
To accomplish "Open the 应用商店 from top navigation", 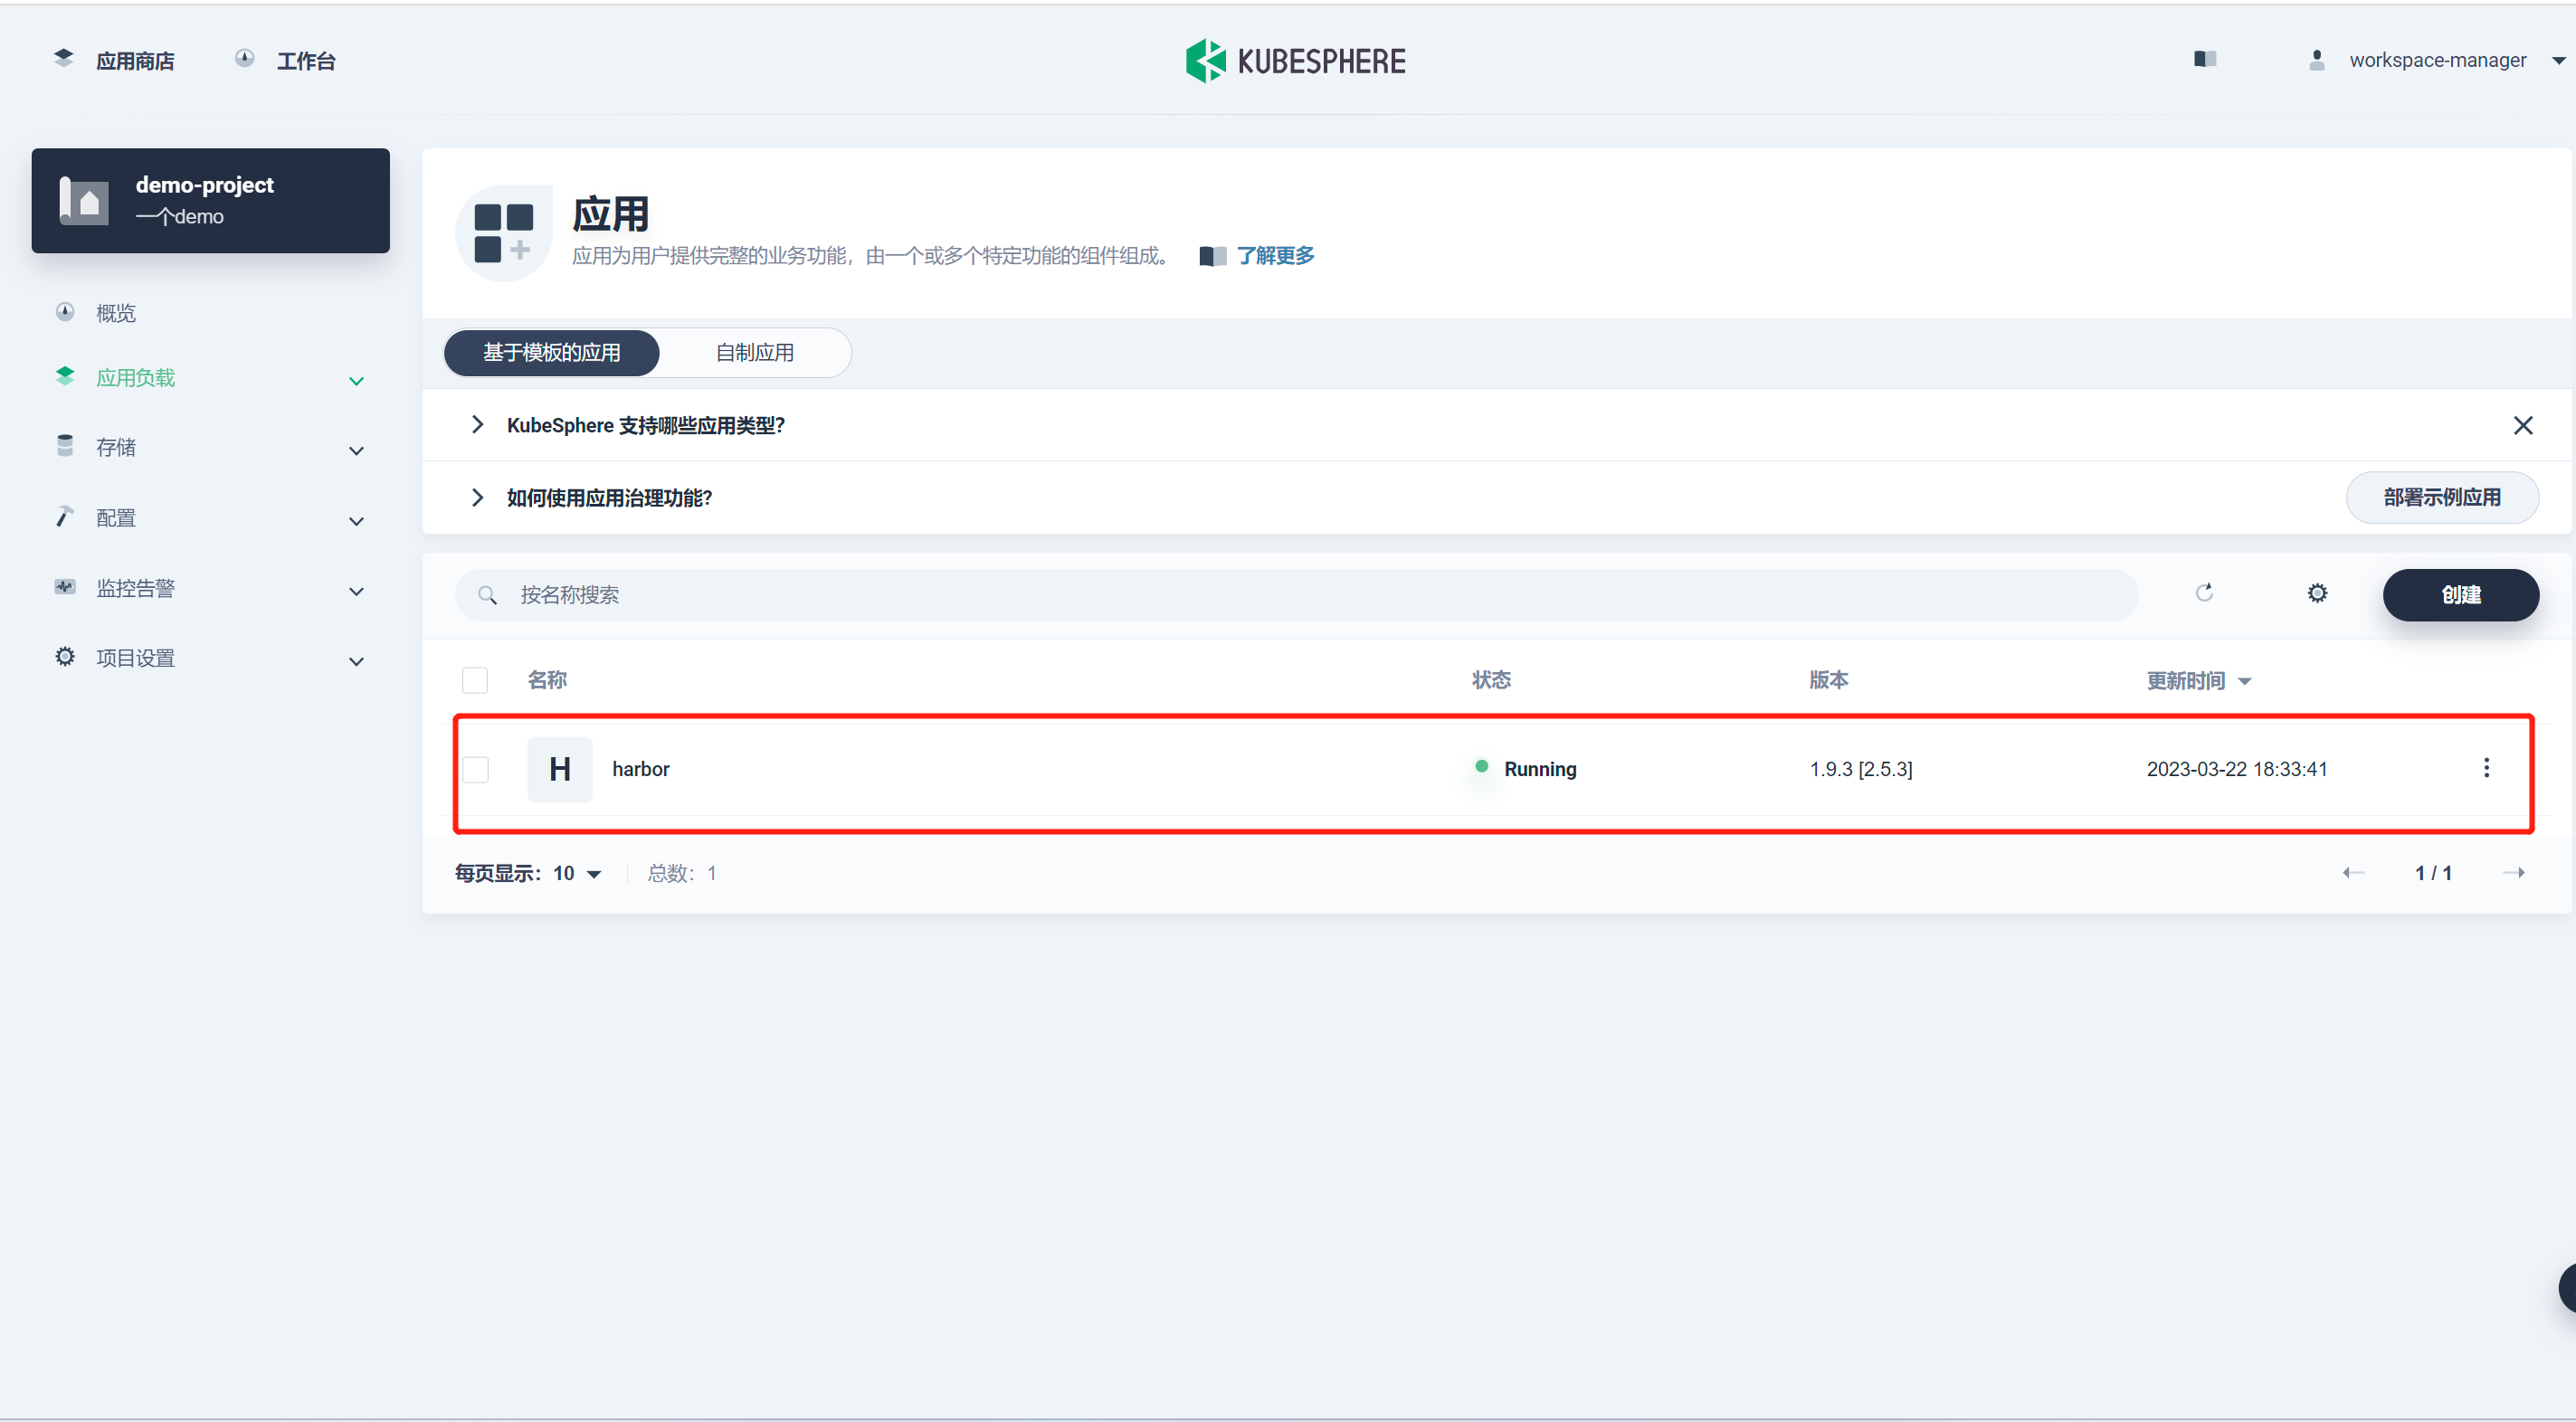I will tap(136, 60).
